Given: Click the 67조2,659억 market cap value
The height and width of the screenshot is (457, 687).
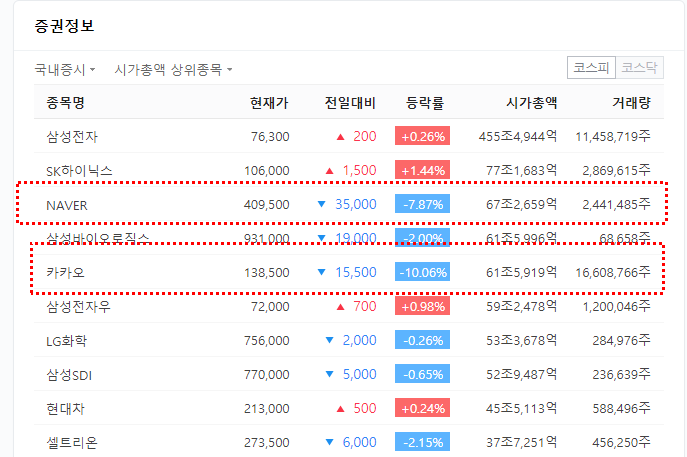Looking at the screenshot, I should (521, 204).
